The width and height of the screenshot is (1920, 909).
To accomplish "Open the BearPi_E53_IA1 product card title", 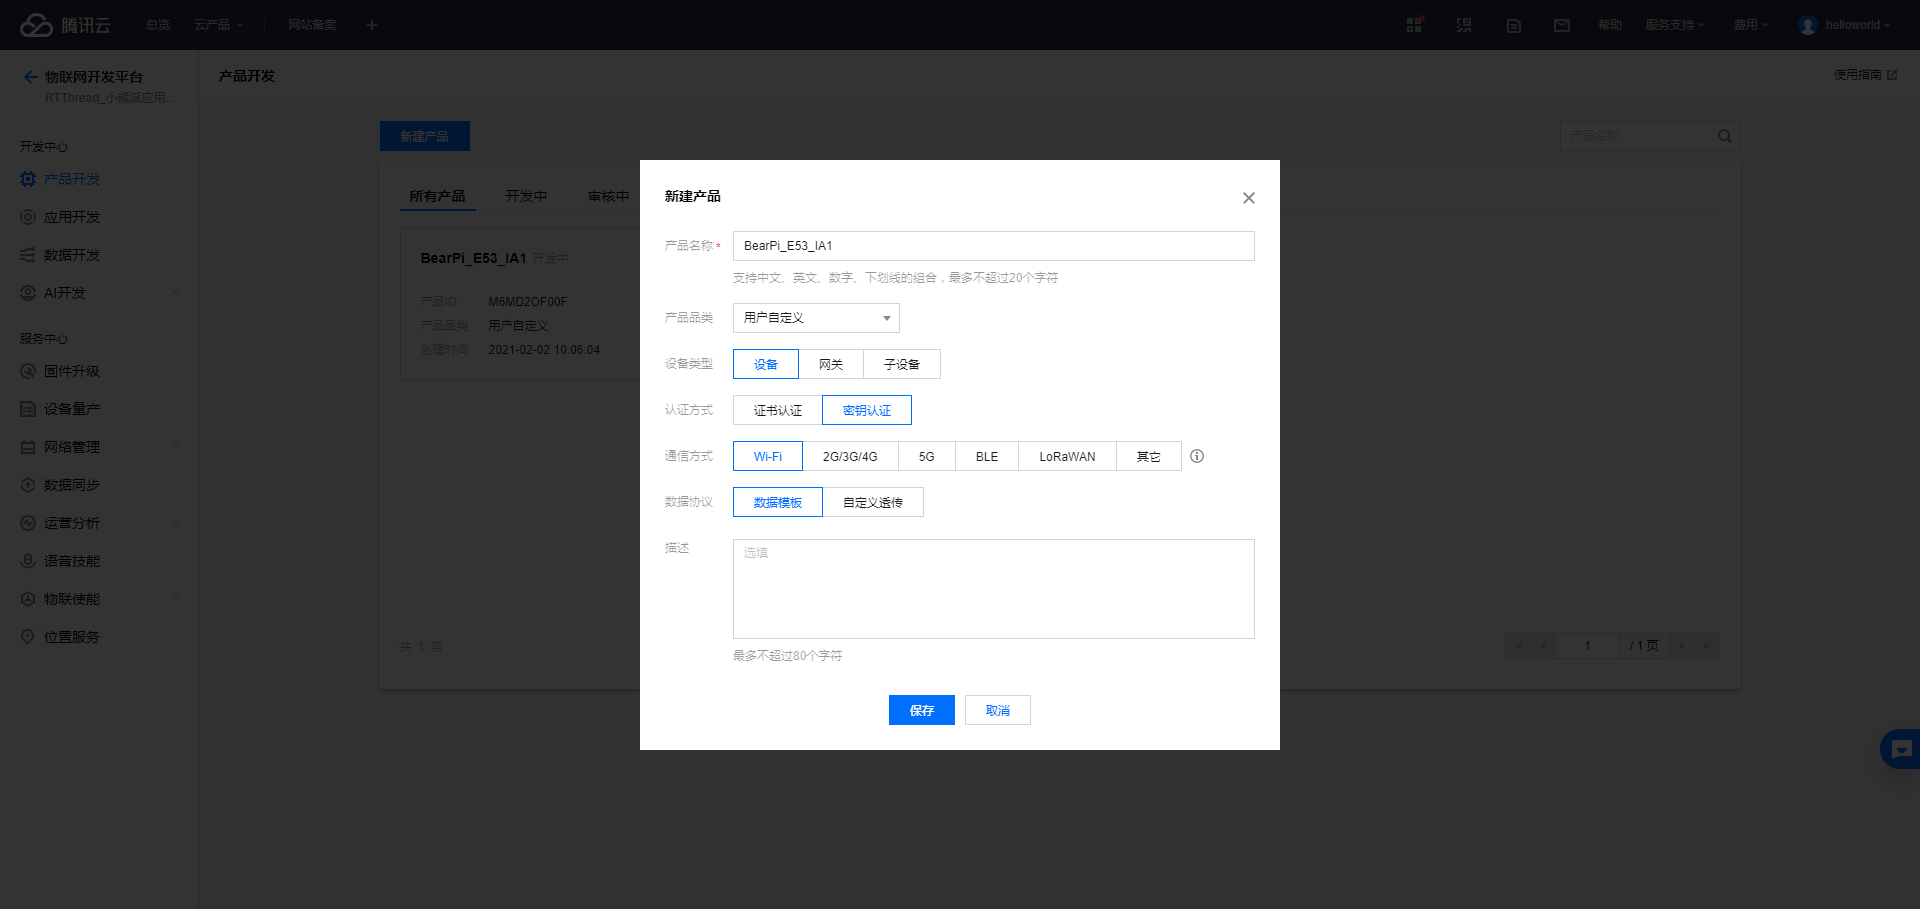I will coord(473,258).
